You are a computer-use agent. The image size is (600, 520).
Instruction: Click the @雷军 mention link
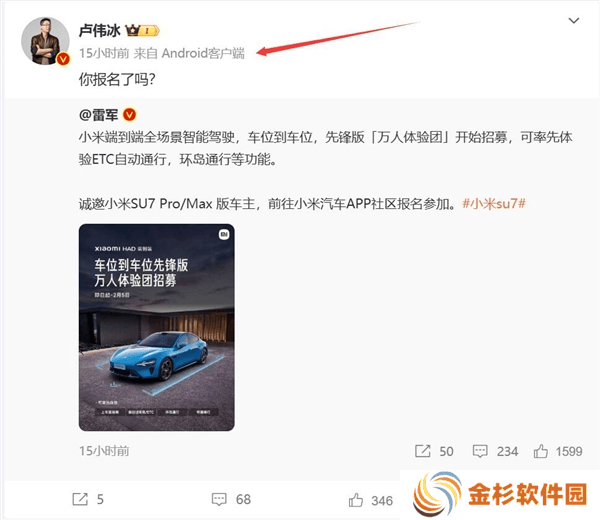(x=98, y=114)
